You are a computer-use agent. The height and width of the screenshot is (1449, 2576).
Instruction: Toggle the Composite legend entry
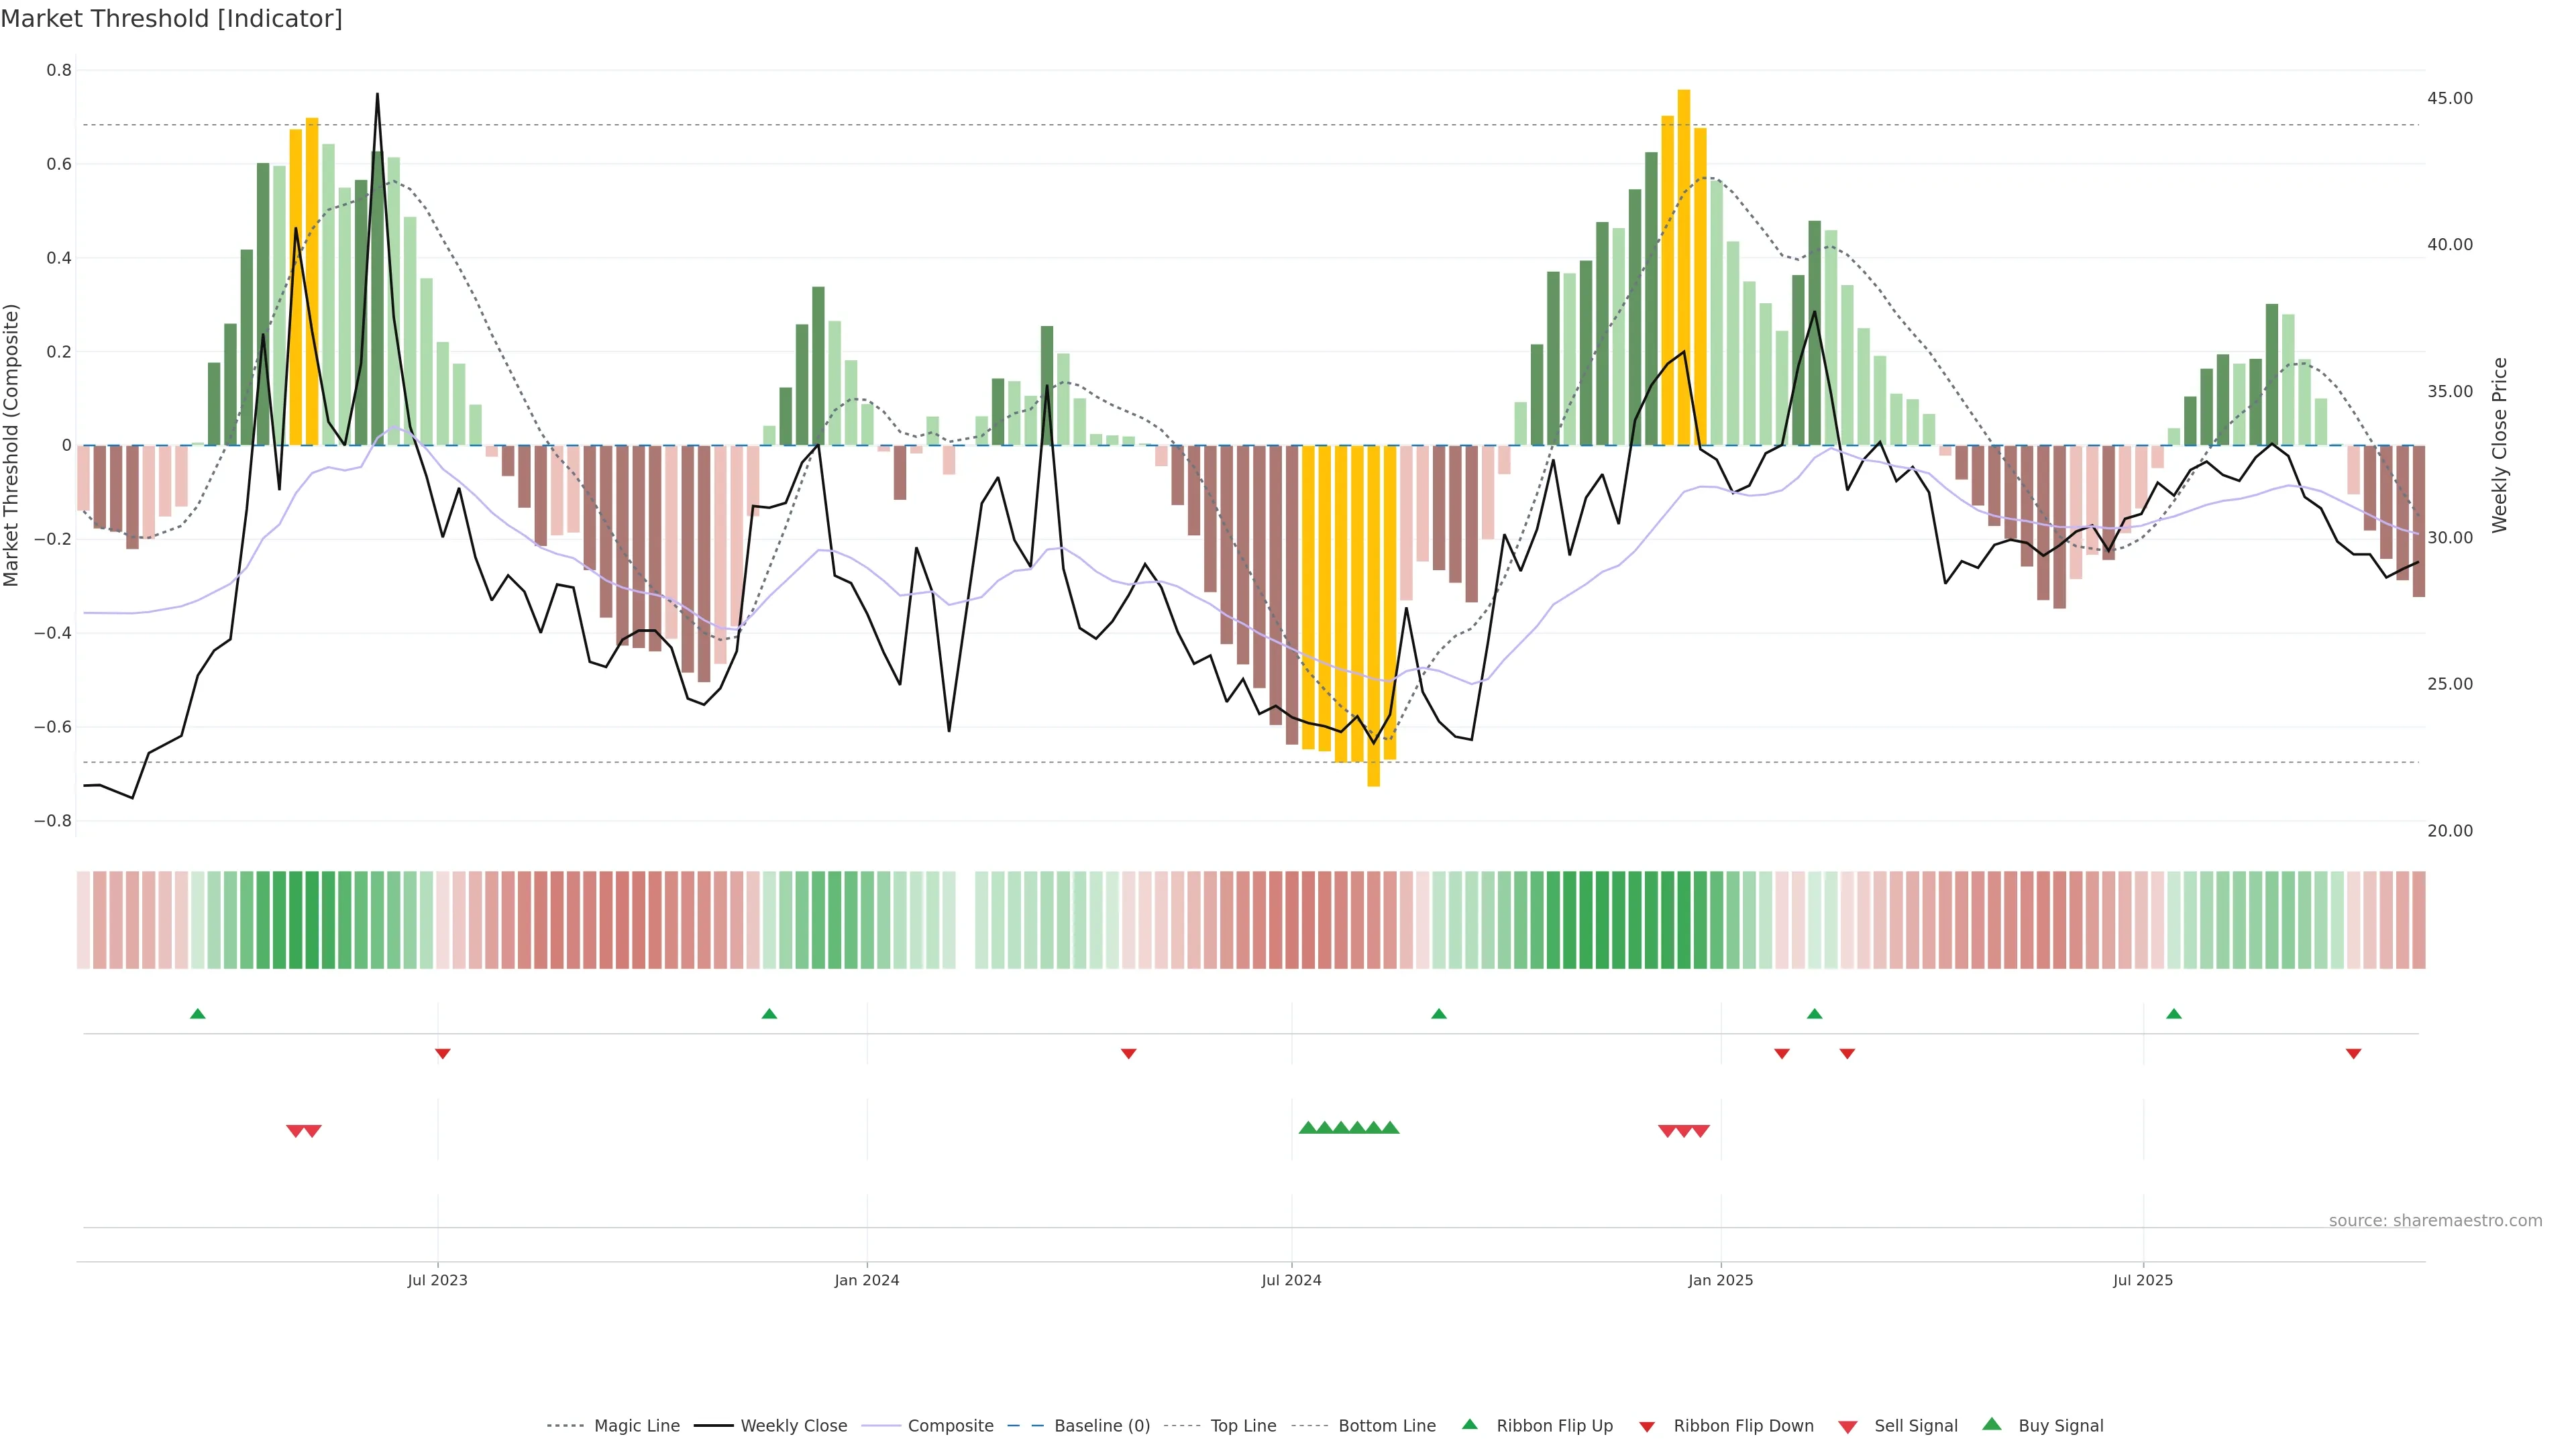coord(950,1426)
